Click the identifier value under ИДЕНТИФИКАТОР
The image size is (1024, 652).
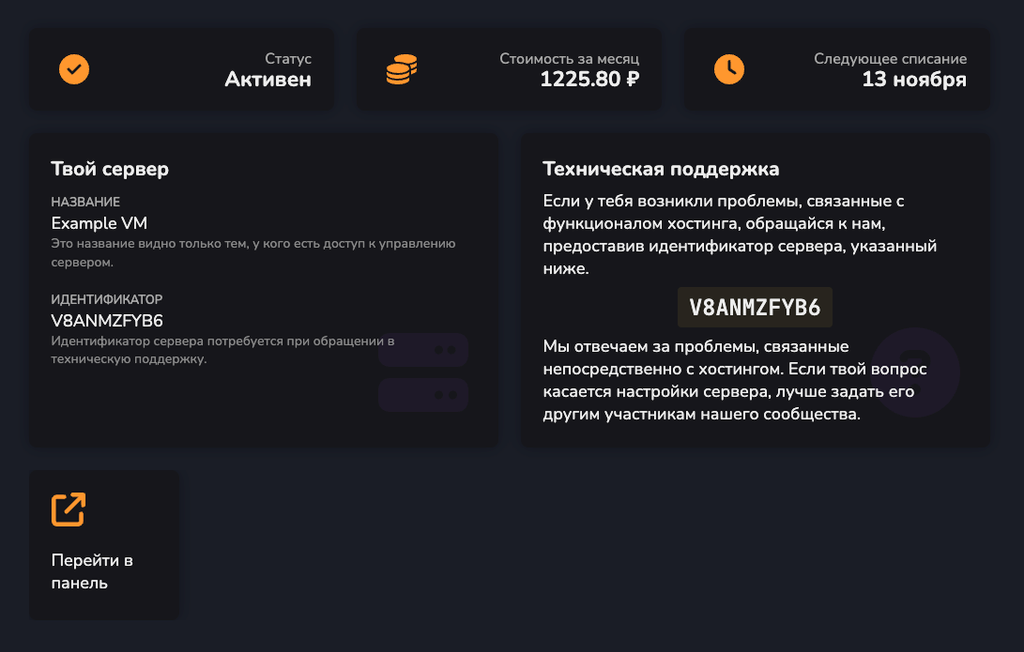107,321
